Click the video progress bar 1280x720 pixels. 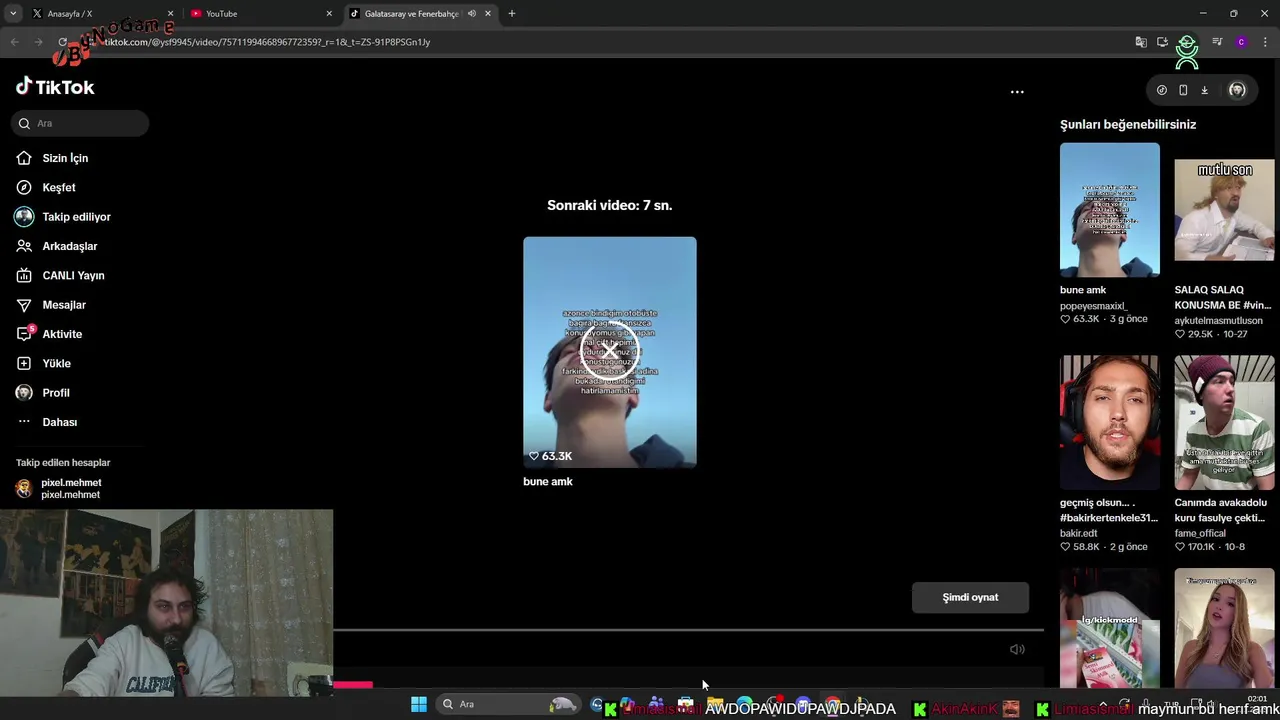(688, 630)
